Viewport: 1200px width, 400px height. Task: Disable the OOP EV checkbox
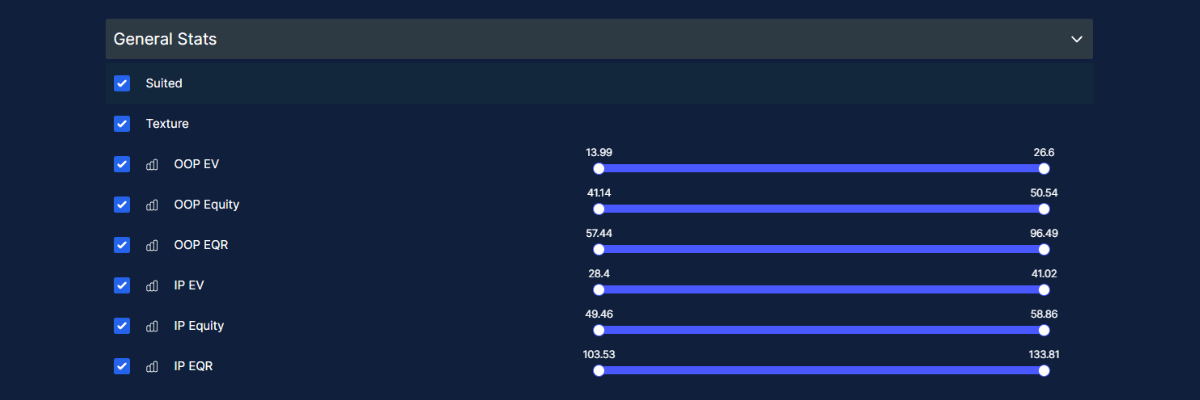tap(122, 164)
